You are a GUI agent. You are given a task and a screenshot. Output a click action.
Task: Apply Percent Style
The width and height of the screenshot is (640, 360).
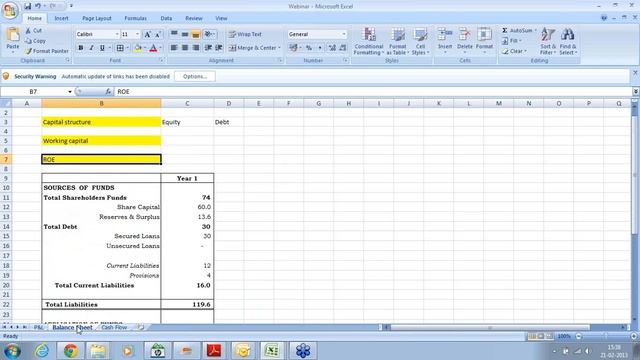[309, 48]
